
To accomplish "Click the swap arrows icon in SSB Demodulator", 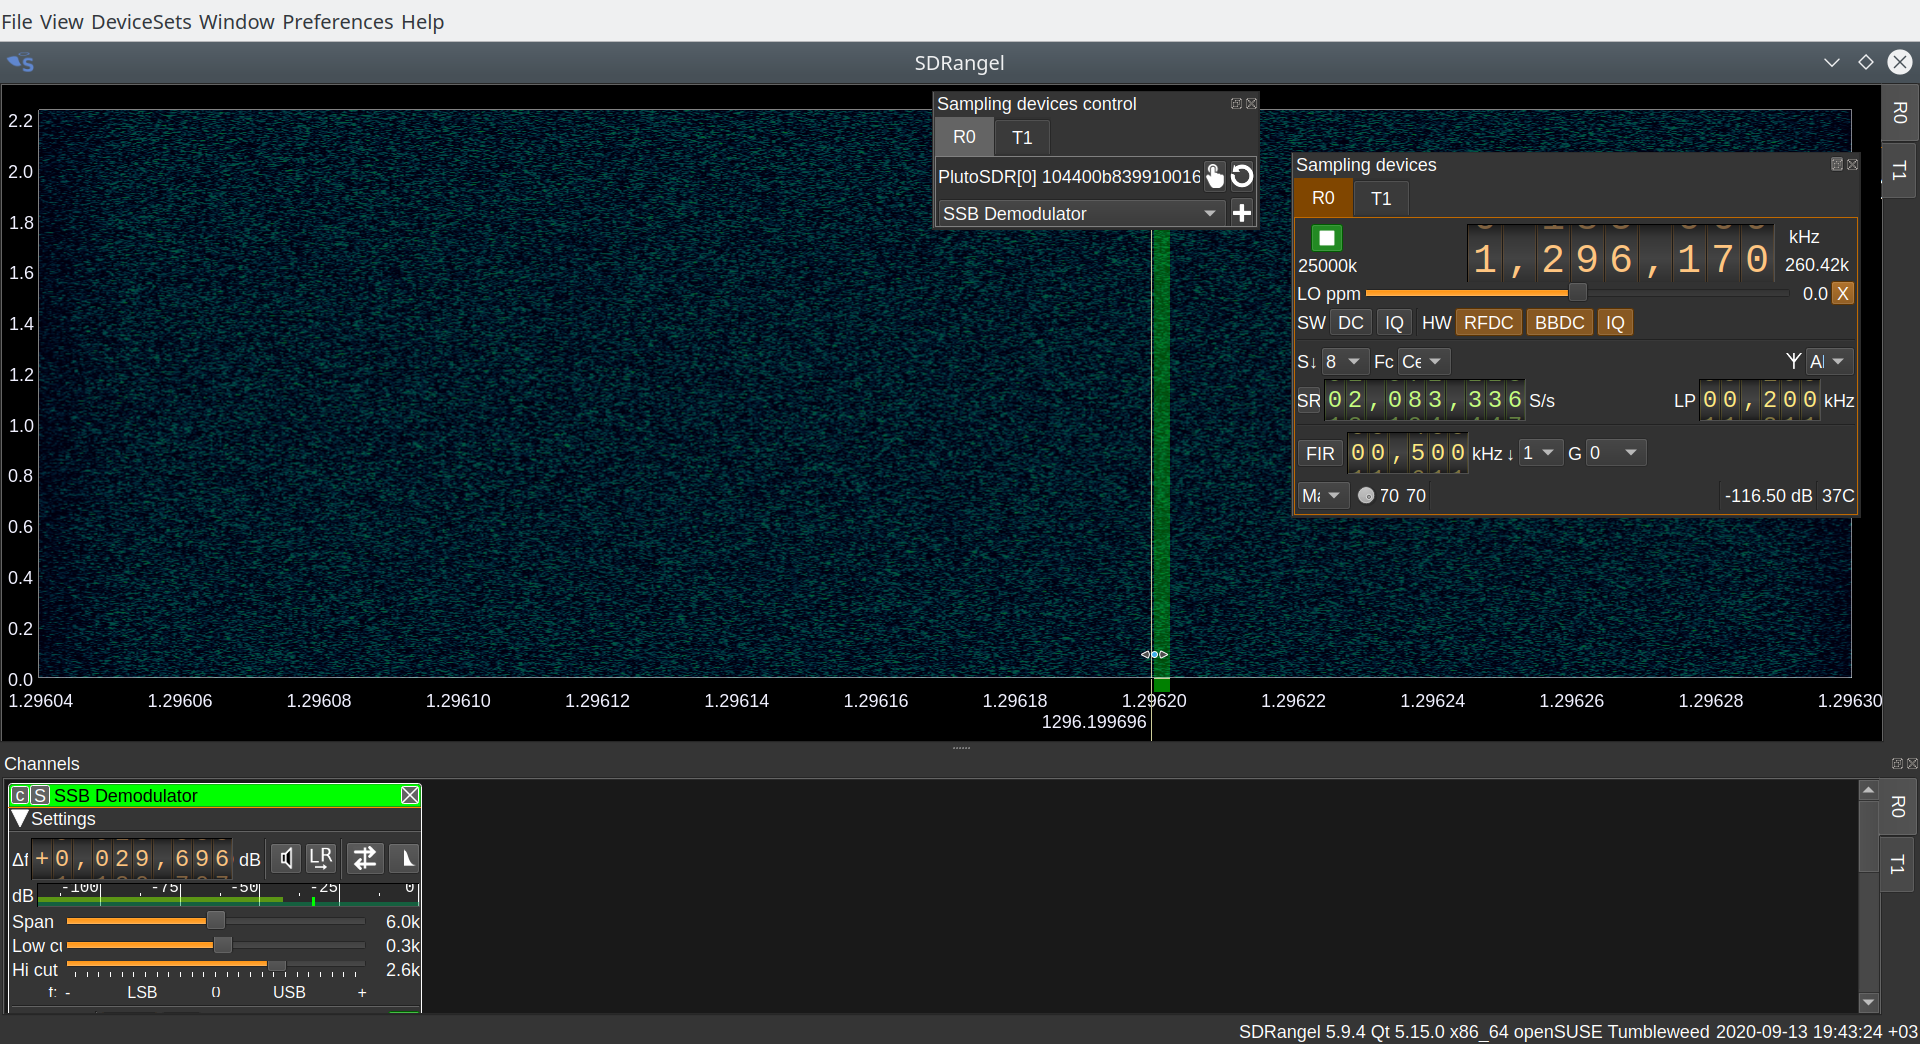I will (x=365, y=858).
